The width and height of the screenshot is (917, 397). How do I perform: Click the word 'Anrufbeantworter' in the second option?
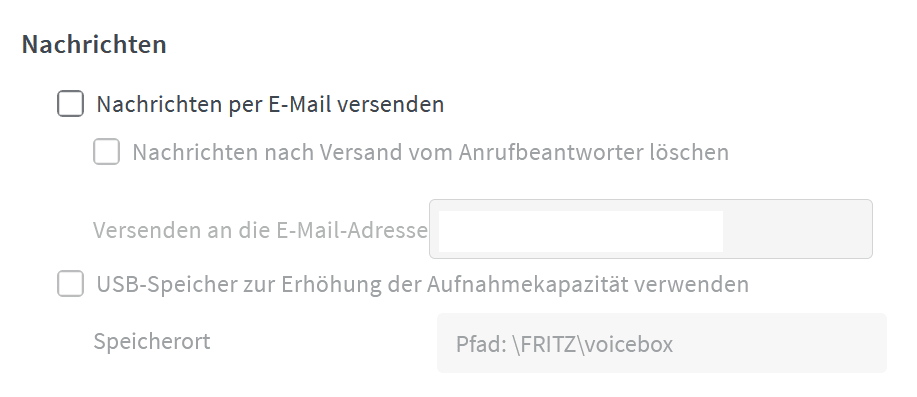point(550,152)
